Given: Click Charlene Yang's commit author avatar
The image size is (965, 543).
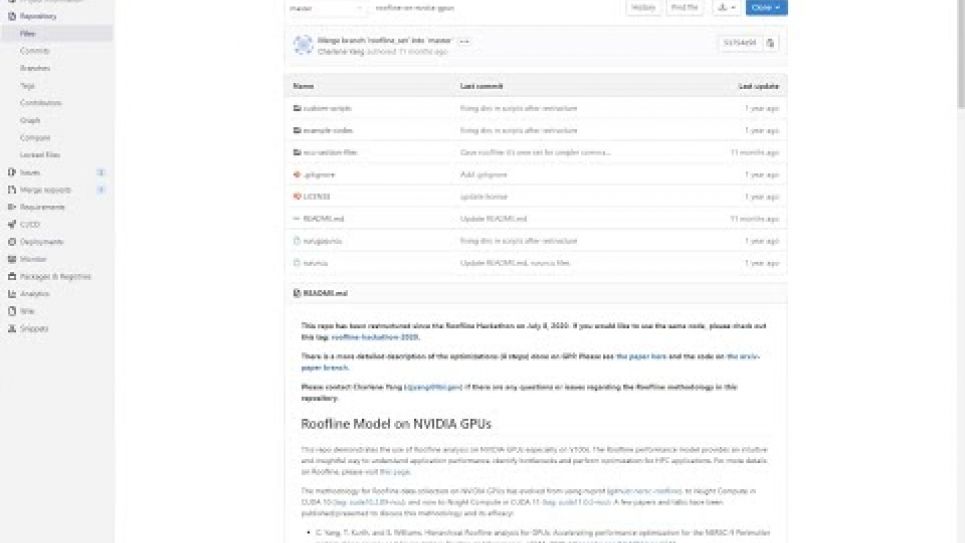Looking at the screenshot, I should pos(302,45).
